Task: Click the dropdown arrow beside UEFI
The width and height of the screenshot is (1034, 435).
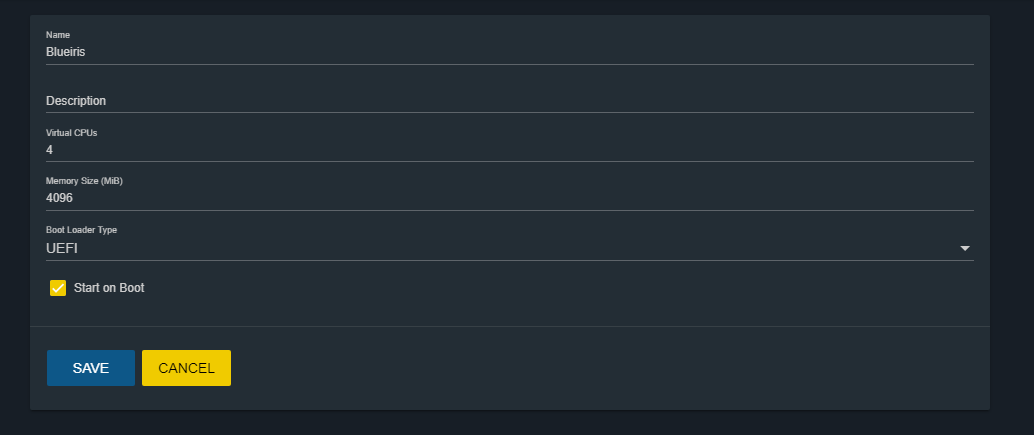Action: (x=965, y=248)
